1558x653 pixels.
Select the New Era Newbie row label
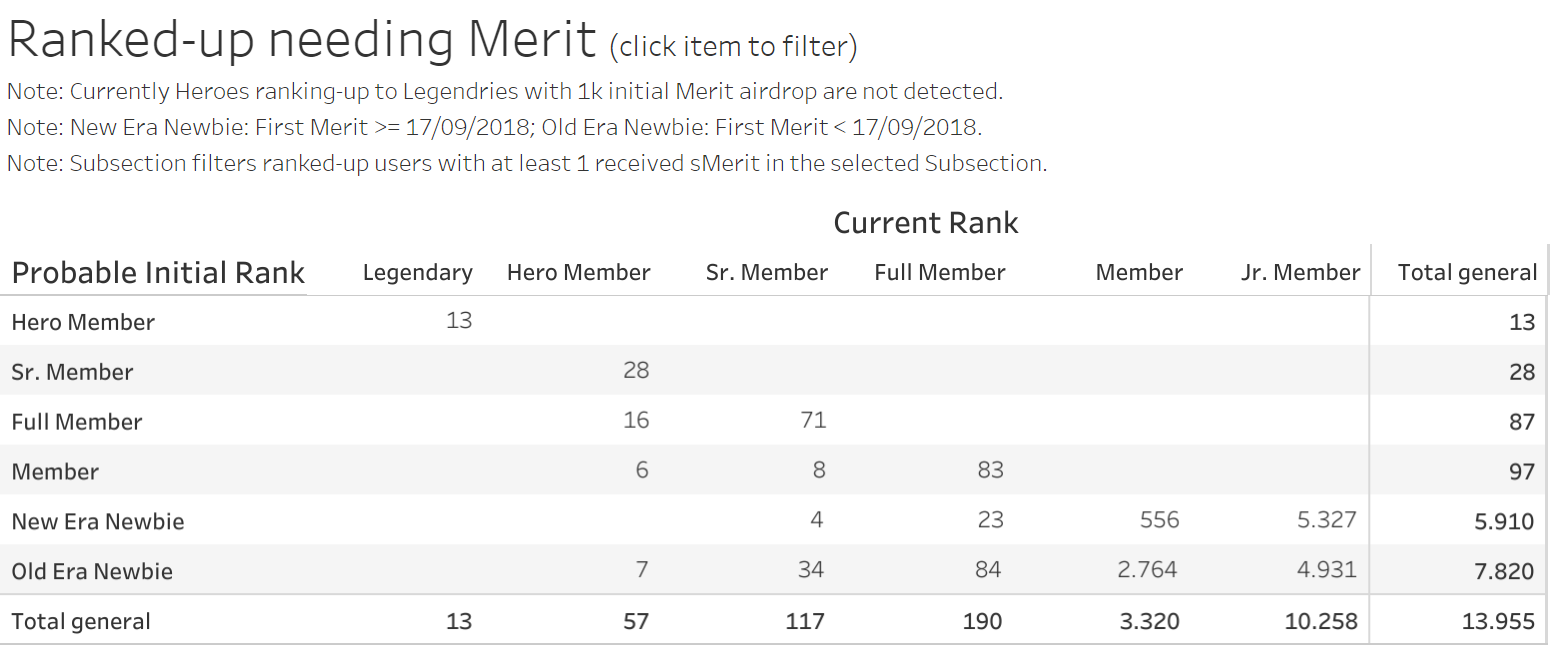pos(97,522)
